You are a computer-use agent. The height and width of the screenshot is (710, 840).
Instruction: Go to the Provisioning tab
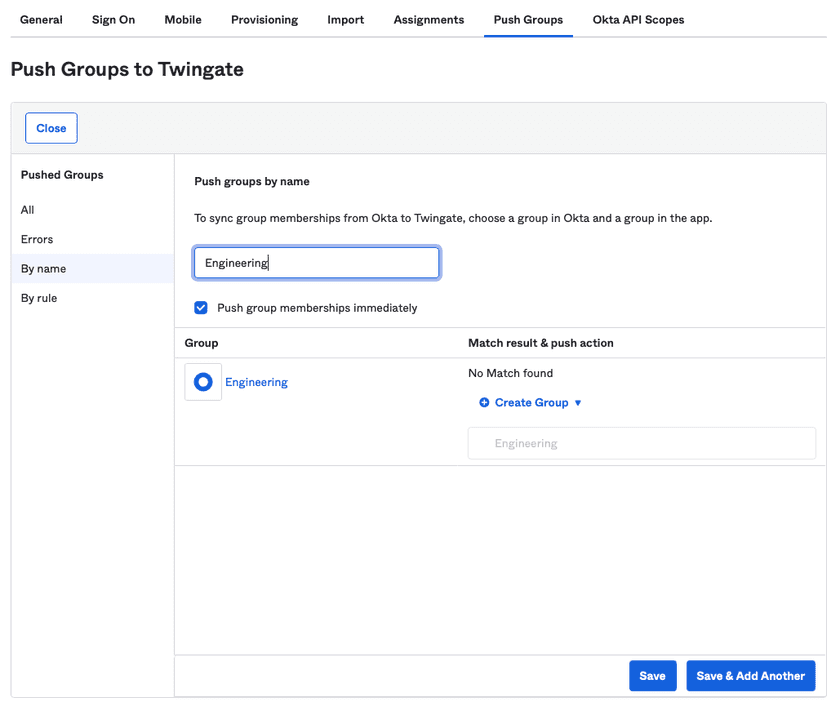click(264, 20)
